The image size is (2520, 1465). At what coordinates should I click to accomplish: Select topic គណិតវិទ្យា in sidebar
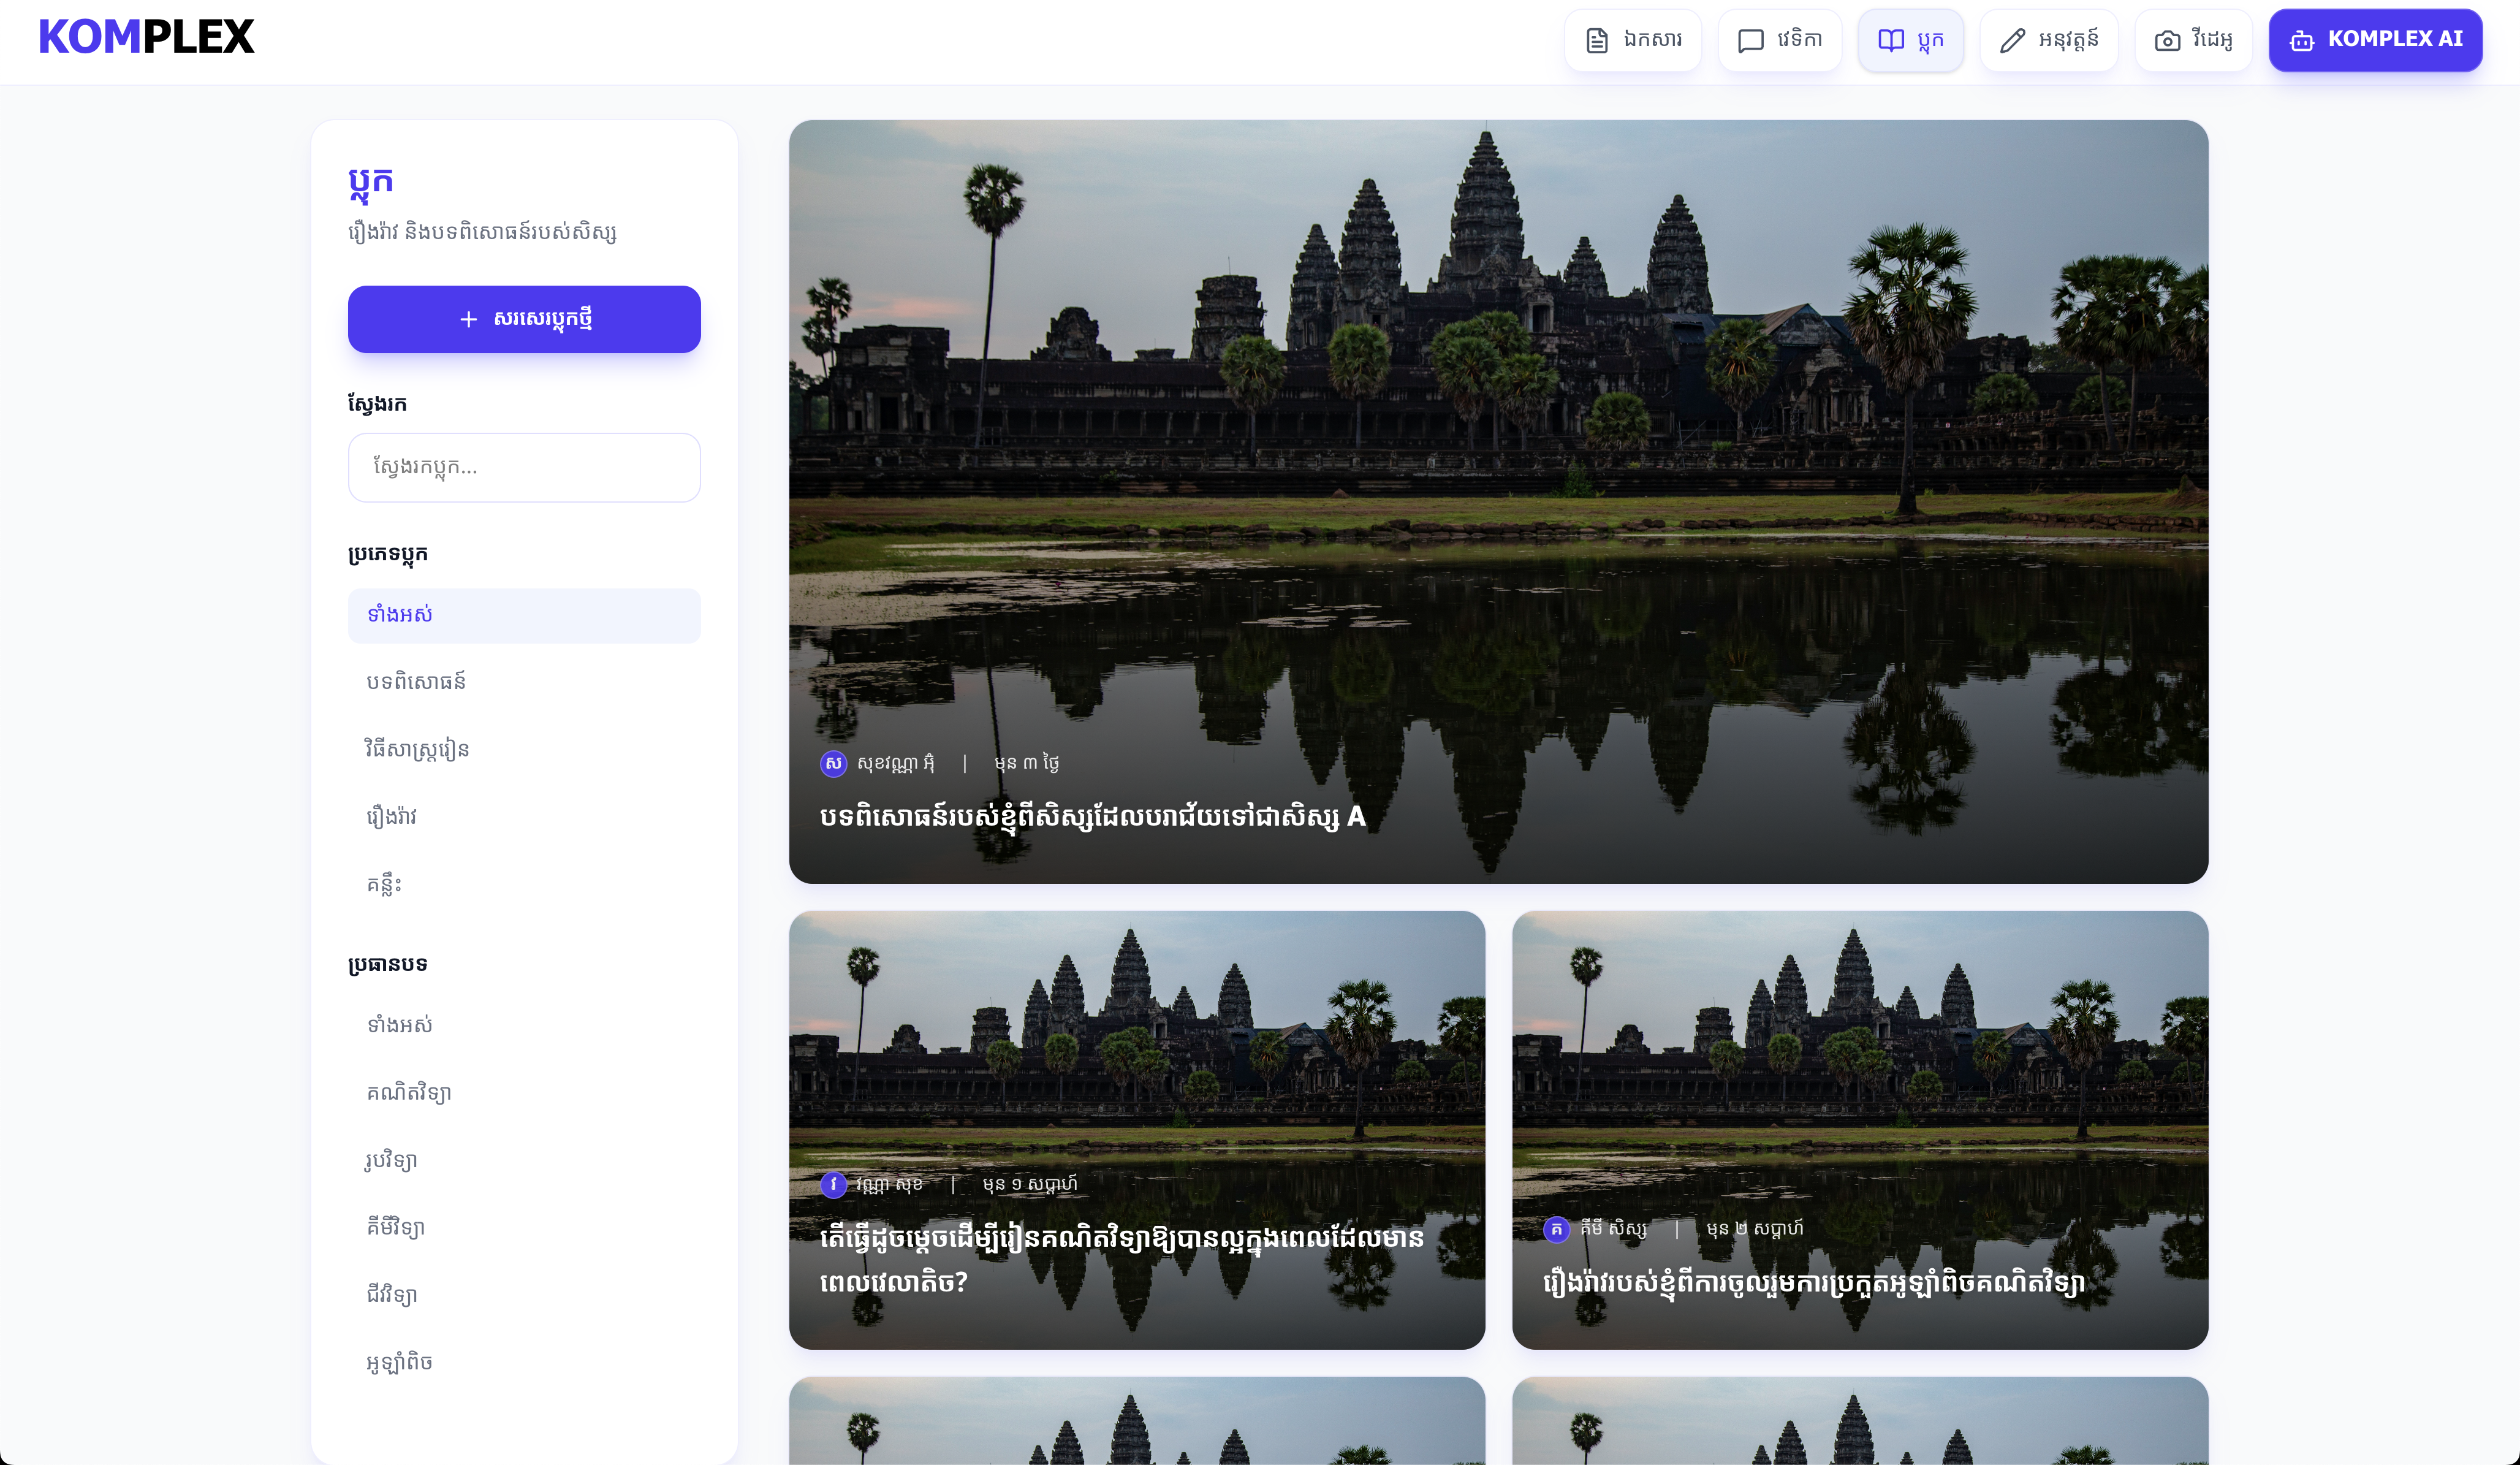(x=408, y=1093)
